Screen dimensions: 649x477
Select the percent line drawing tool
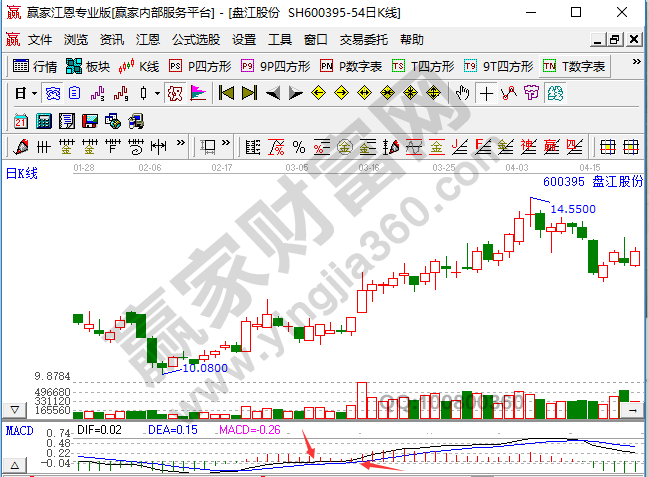pos(298,147)
